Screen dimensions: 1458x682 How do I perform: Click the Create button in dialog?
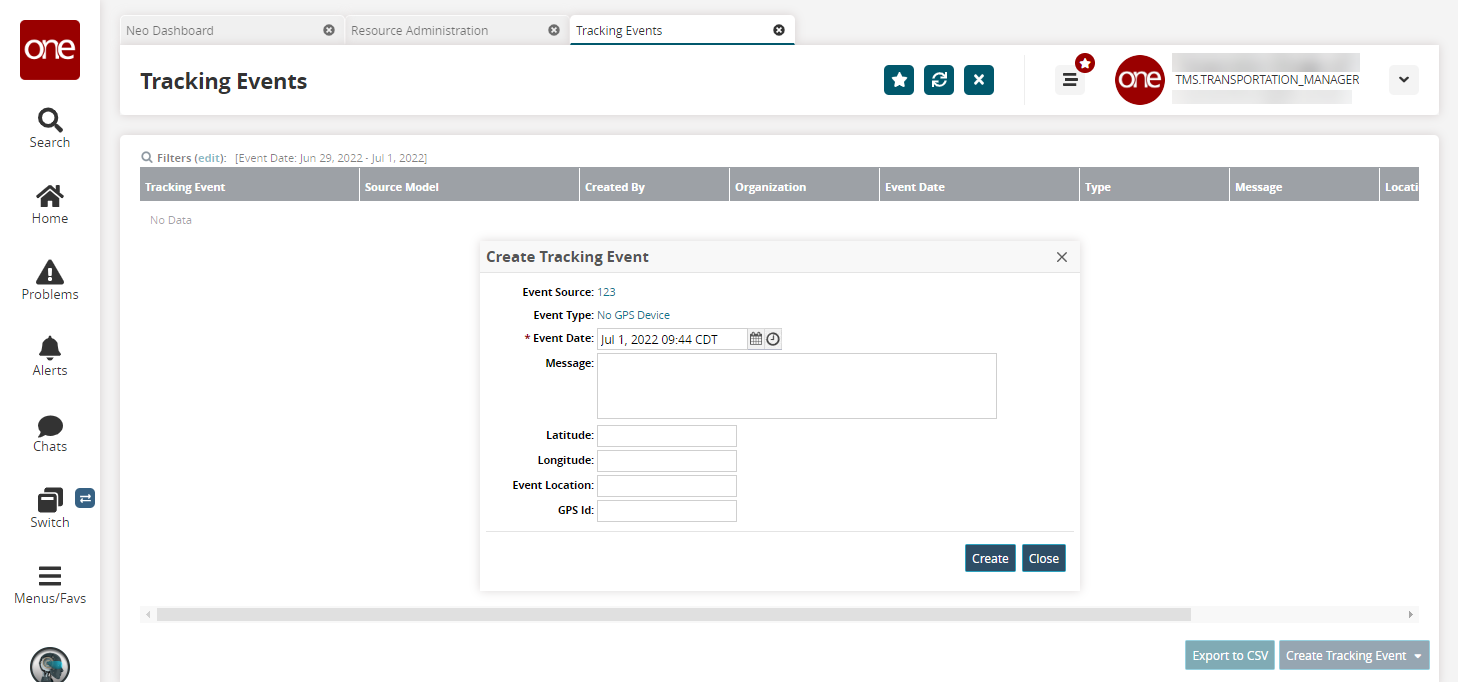click(x=990, y=558)
